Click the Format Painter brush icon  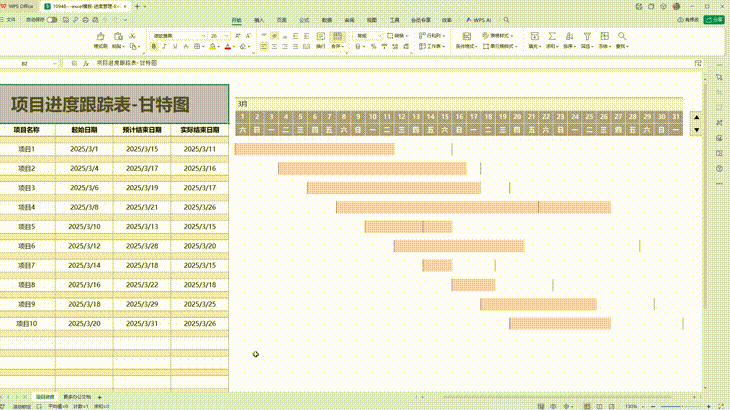point(100,37)
